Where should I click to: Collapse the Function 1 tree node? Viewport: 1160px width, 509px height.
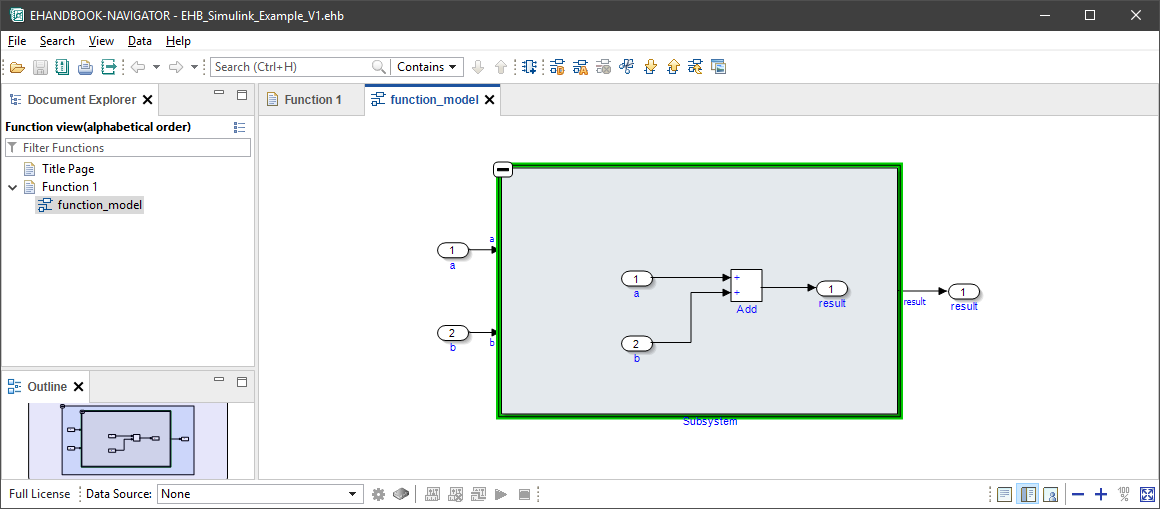click(13, 187)
